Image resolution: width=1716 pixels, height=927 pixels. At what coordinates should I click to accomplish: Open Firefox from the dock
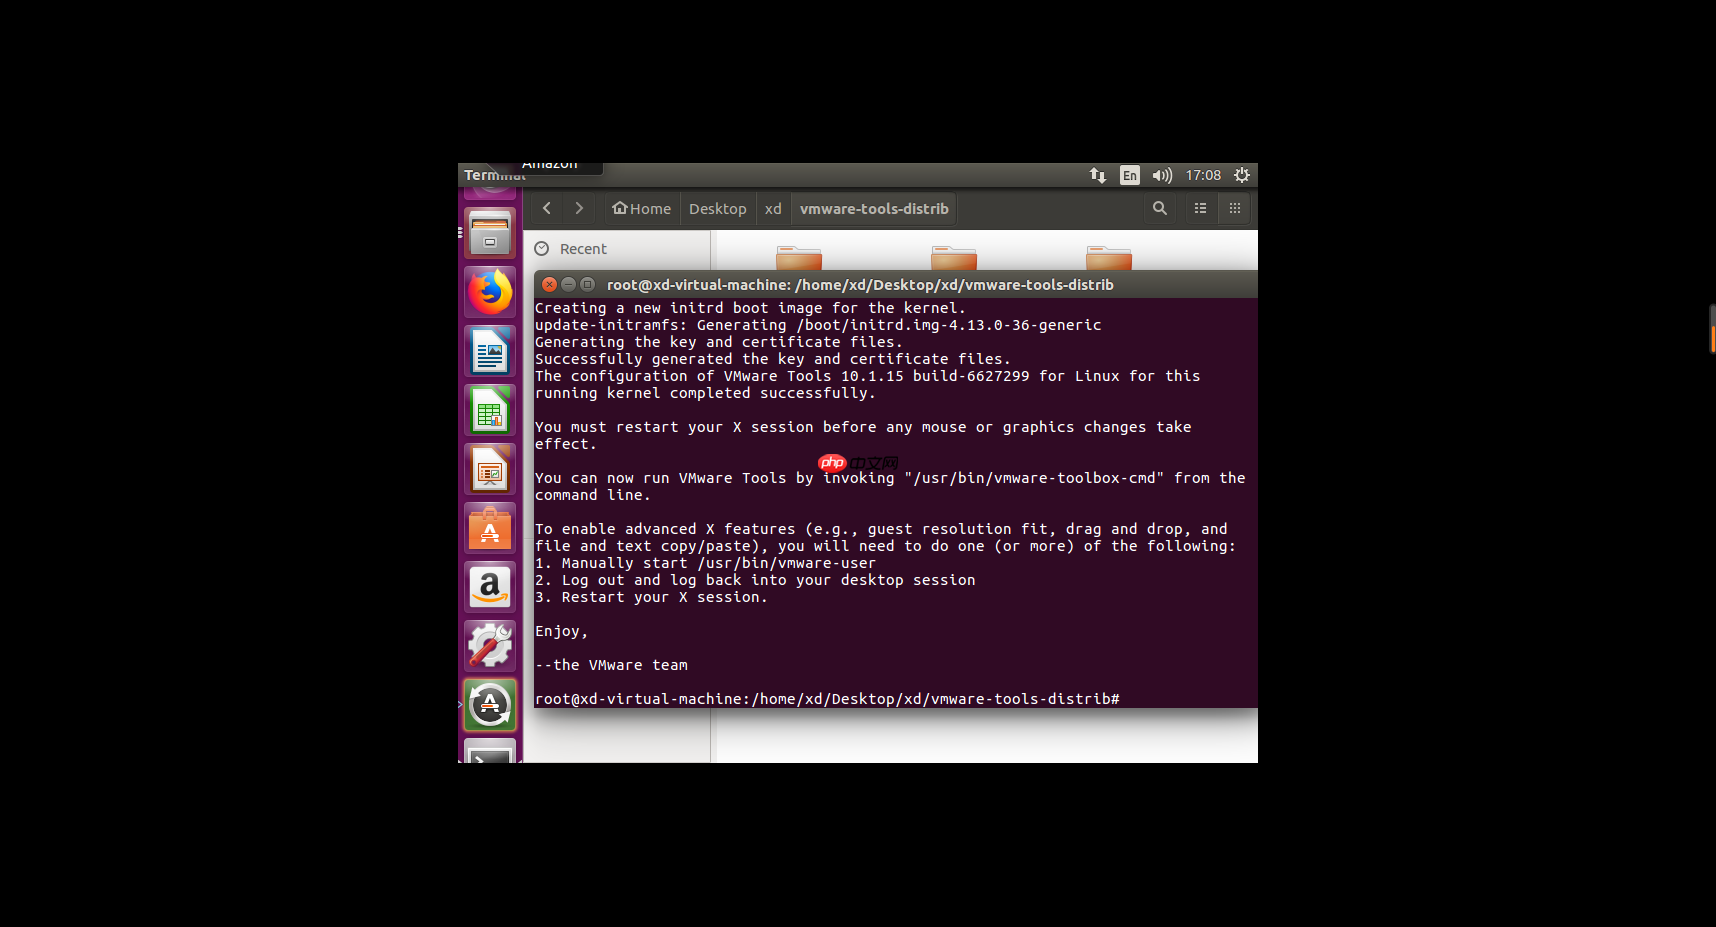coord(489,292)
